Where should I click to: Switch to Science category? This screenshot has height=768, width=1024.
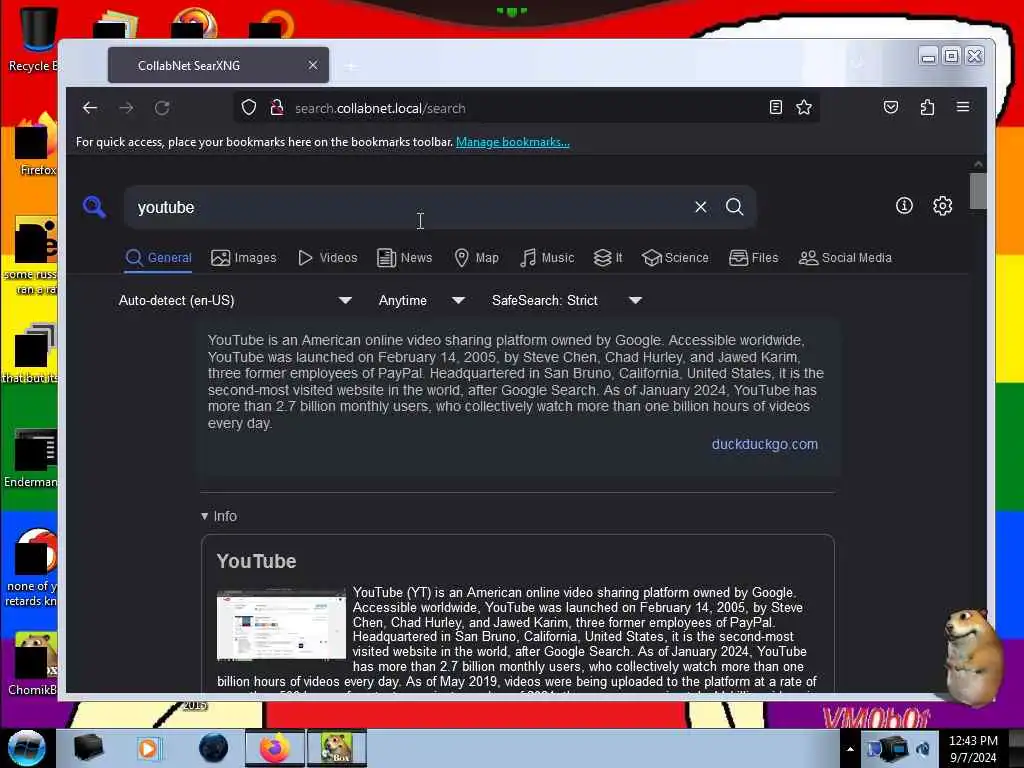(676, 258)
